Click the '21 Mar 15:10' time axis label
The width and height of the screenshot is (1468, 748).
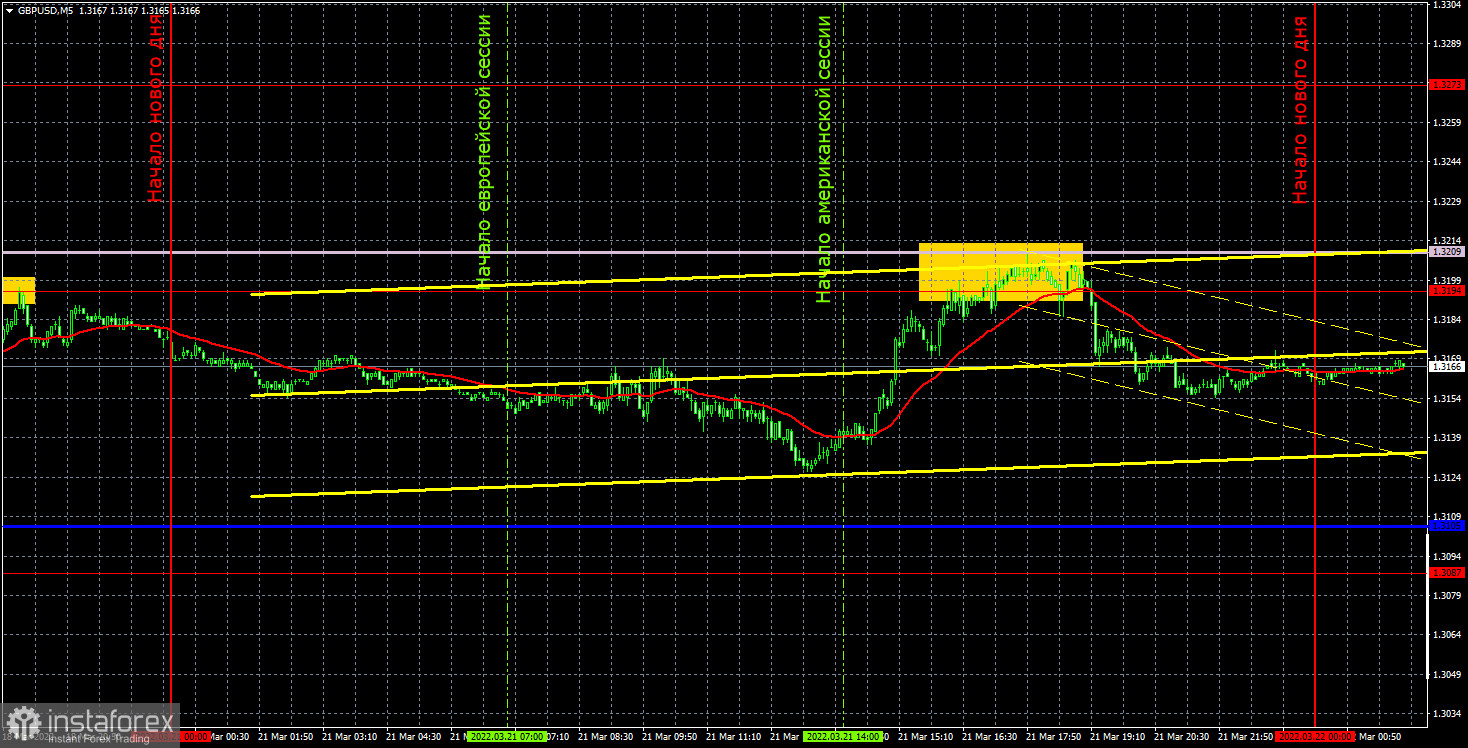[x=926, y=736]
